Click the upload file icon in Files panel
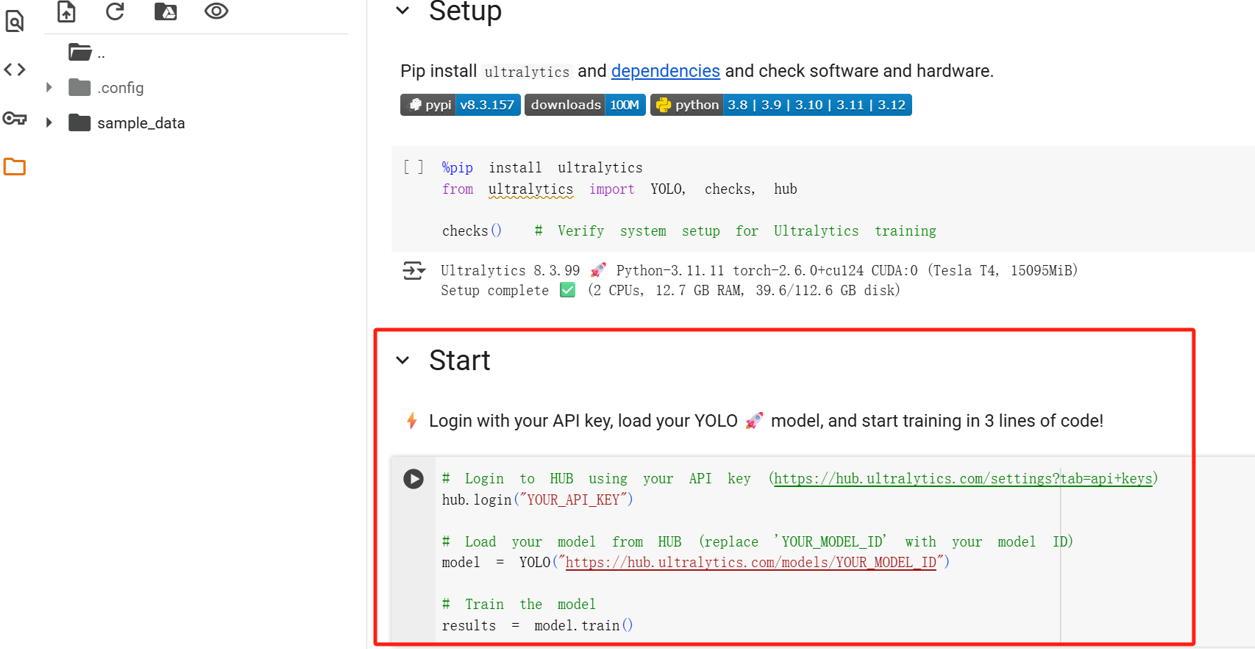The image size is (1255, 649). pyautogui.click(x=66, y=11)
